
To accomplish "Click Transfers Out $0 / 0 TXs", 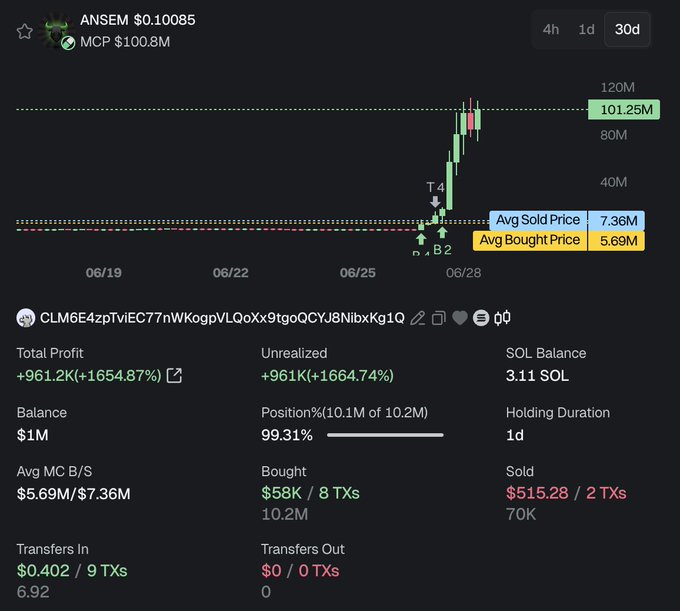I will pos(300,571).
